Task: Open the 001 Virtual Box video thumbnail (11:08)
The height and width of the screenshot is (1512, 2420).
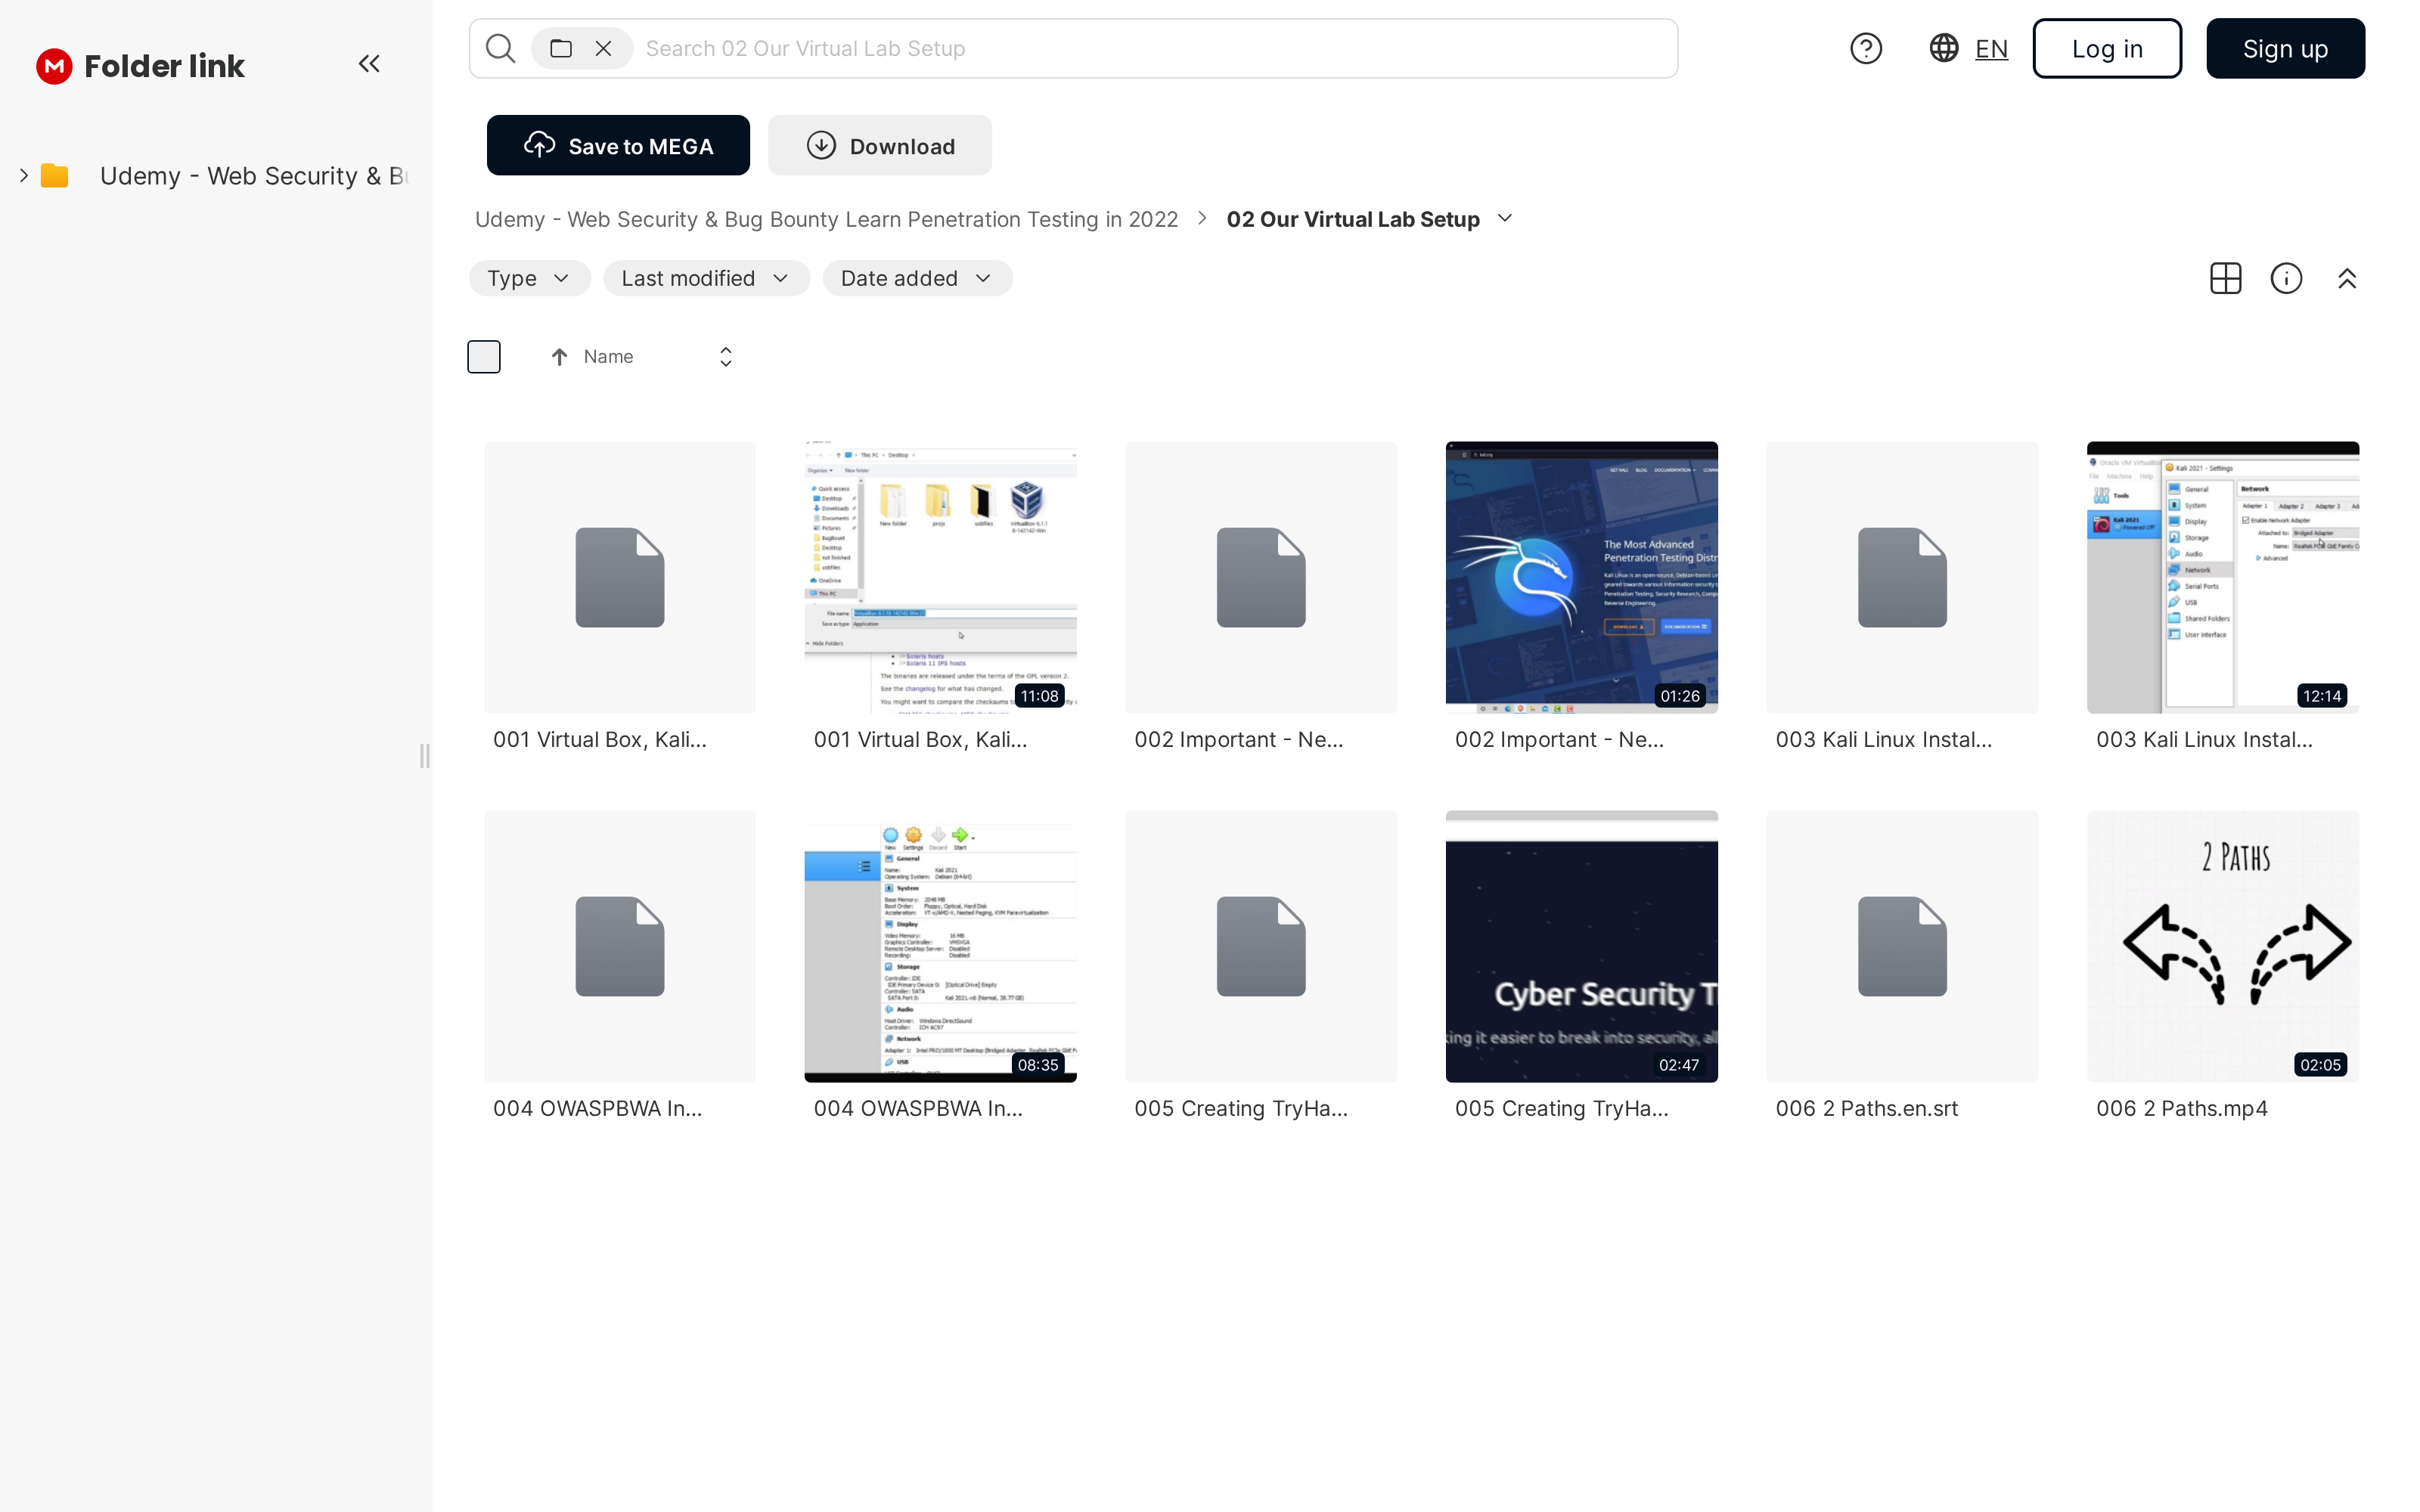Action: 940,577
